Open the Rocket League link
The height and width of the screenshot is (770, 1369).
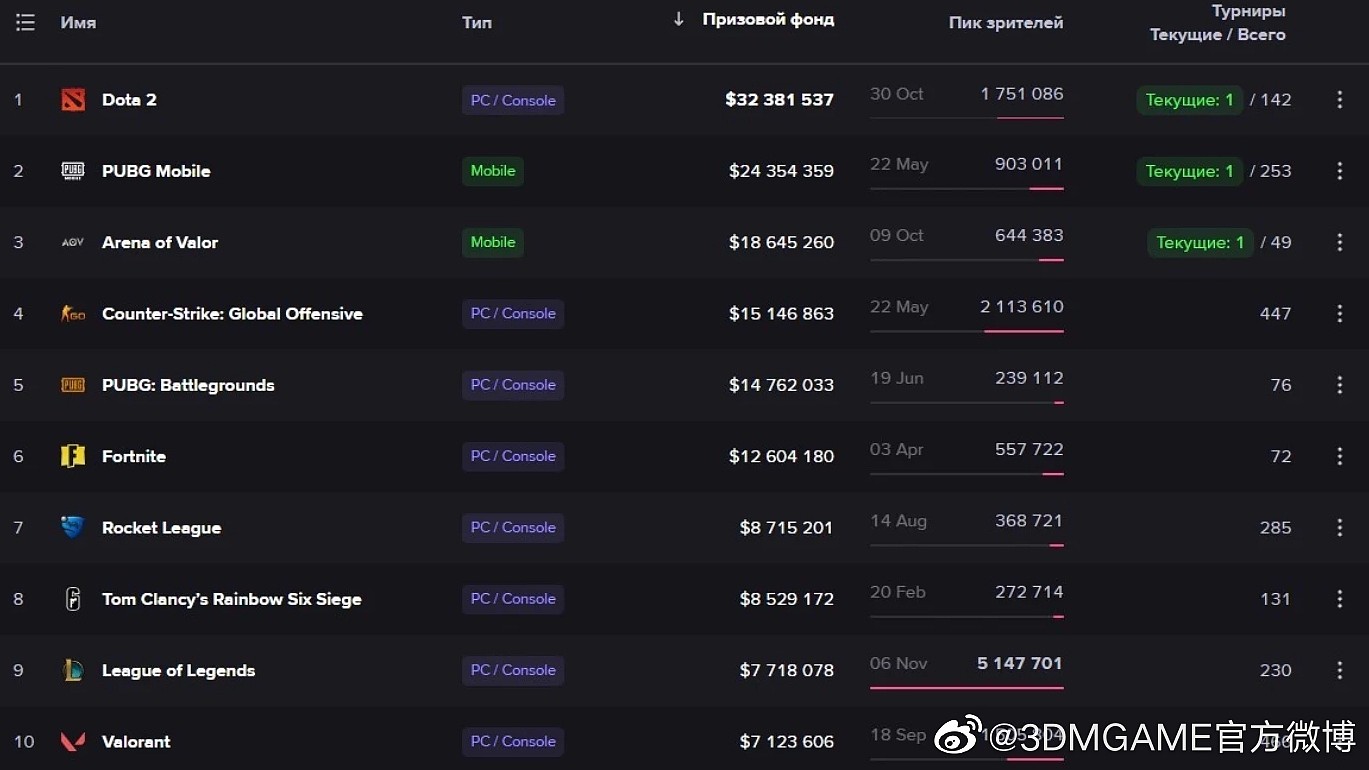point(161,528)
